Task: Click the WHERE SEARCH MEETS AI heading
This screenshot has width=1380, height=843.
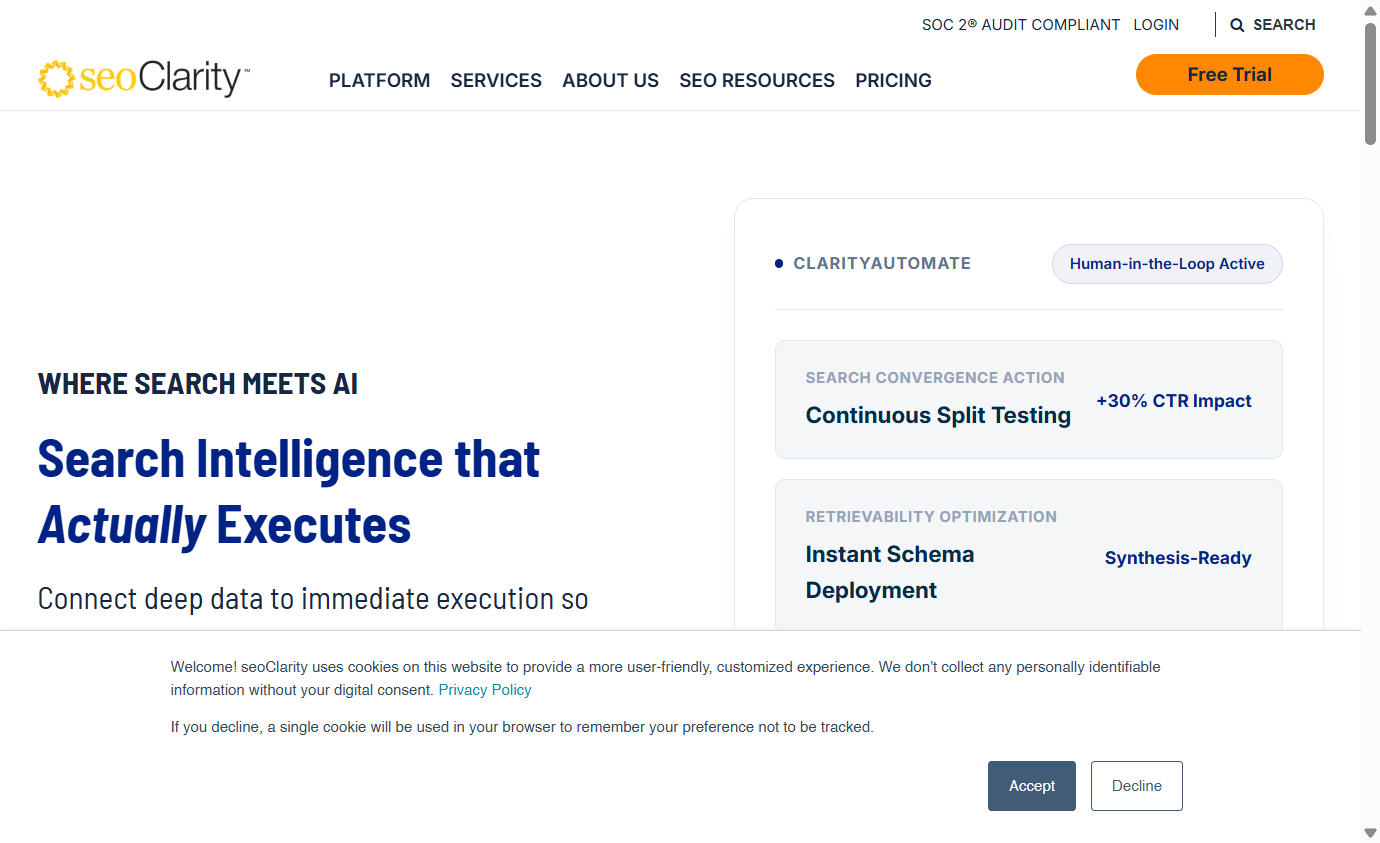Action: 198,384
